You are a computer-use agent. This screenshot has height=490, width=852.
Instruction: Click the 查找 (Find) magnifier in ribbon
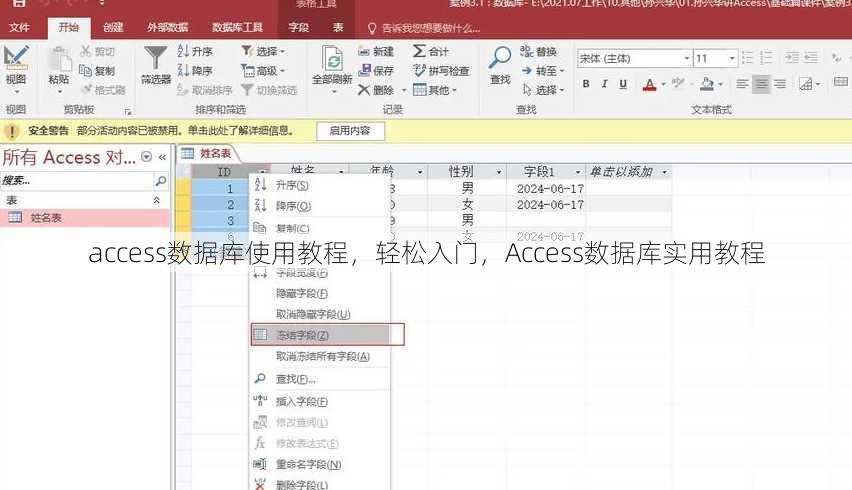[500, 58]
